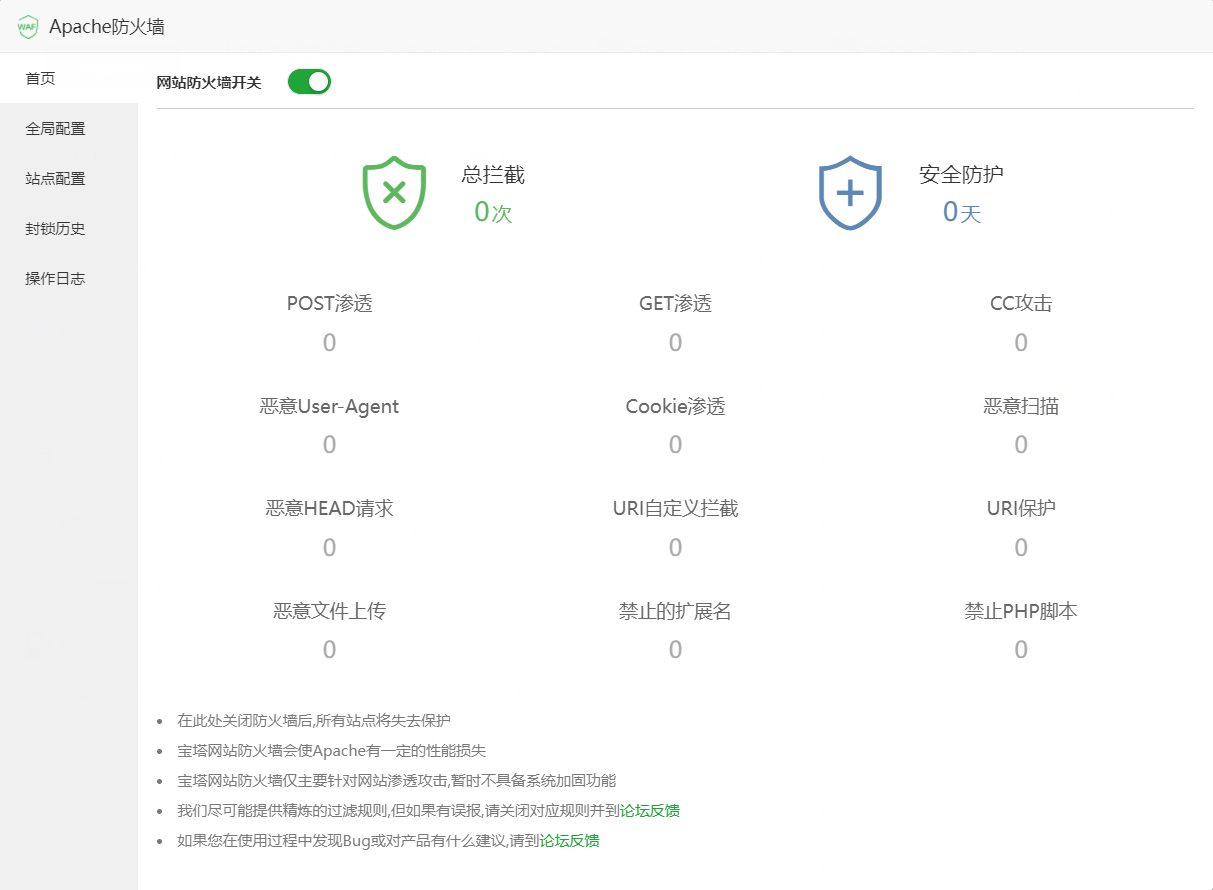Open the 全局配置 tab
This screenshot has height=890, width=1213.
(69, 128)
